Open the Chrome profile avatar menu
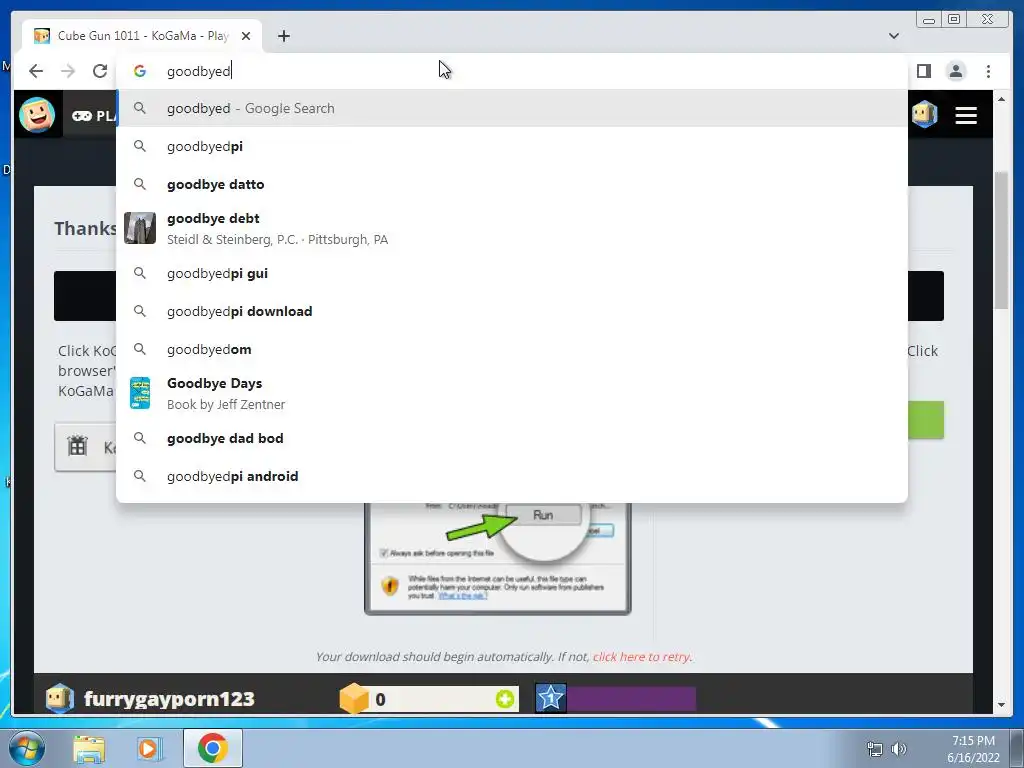Viewport: 1024px width, 768px height. tap(955, 71)
